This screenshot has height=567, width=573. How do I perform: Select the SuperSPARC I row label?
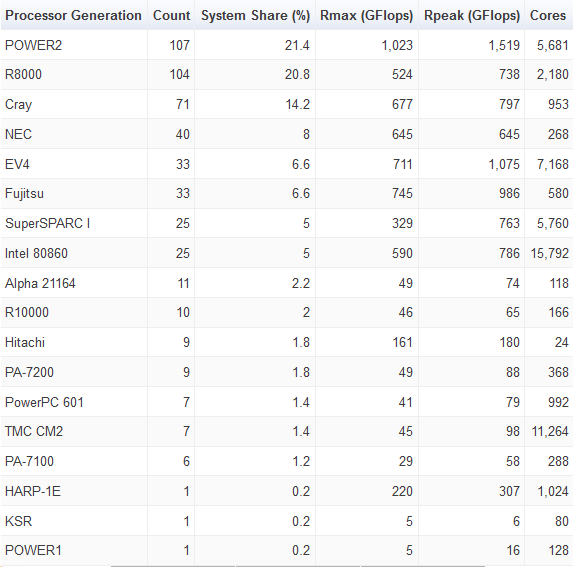coord(48,224)
